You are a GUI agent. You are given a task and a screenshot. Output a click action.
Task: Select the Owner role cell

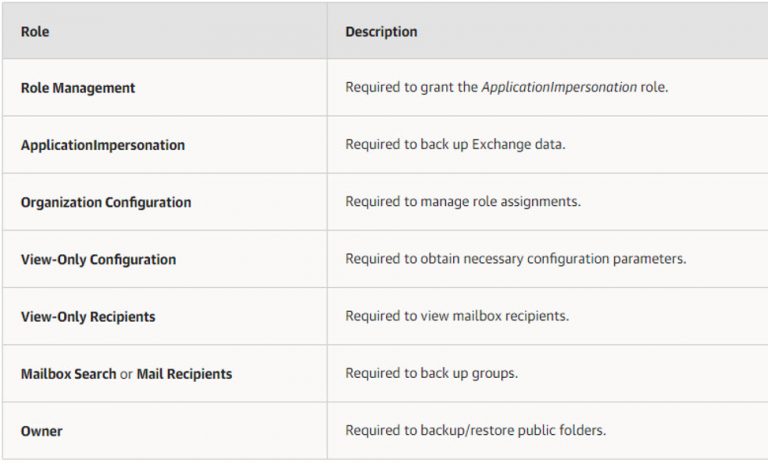click(x=165, y=431)
